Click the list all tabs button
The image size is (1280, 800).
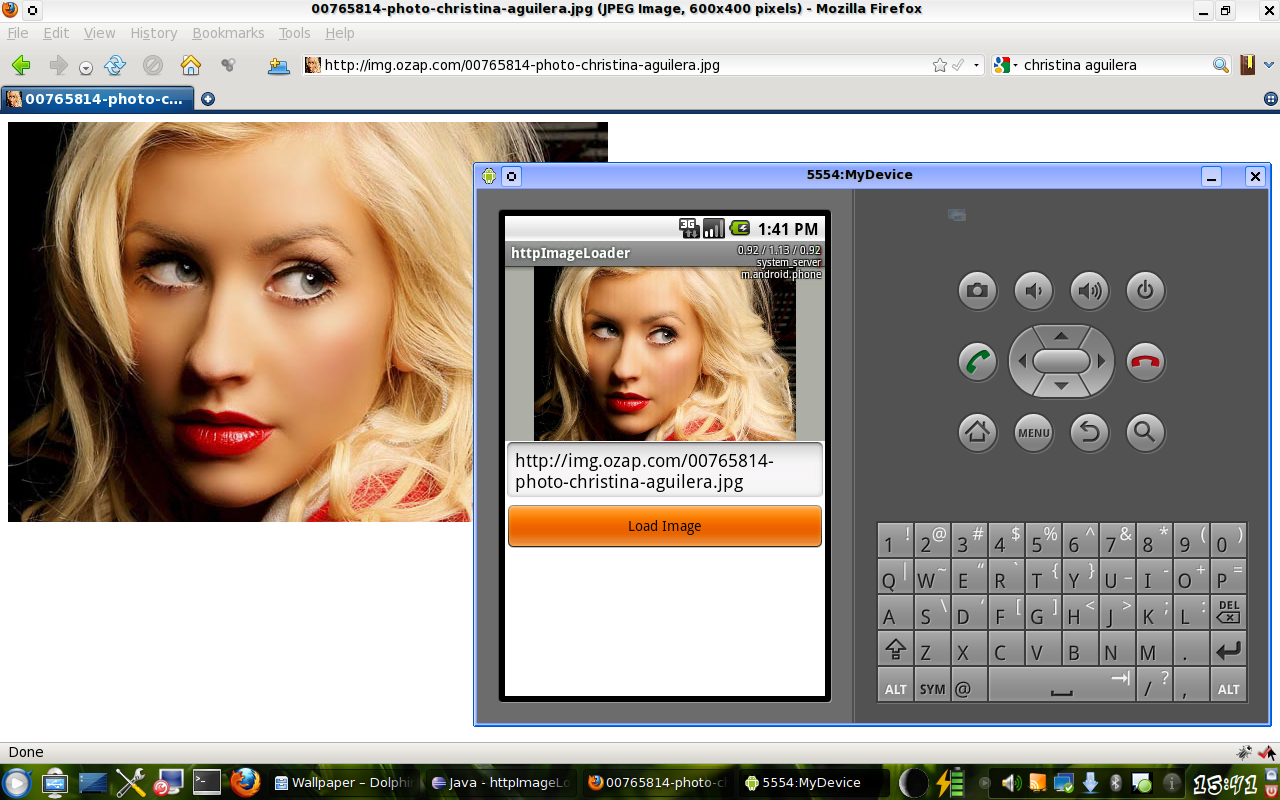click(x=1270, y=99)
